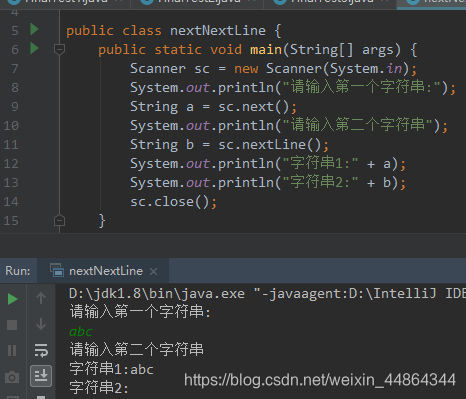Screen dimensions: 466x399
Task: Move up the stack trace arrow
Action: click(41, 298)
